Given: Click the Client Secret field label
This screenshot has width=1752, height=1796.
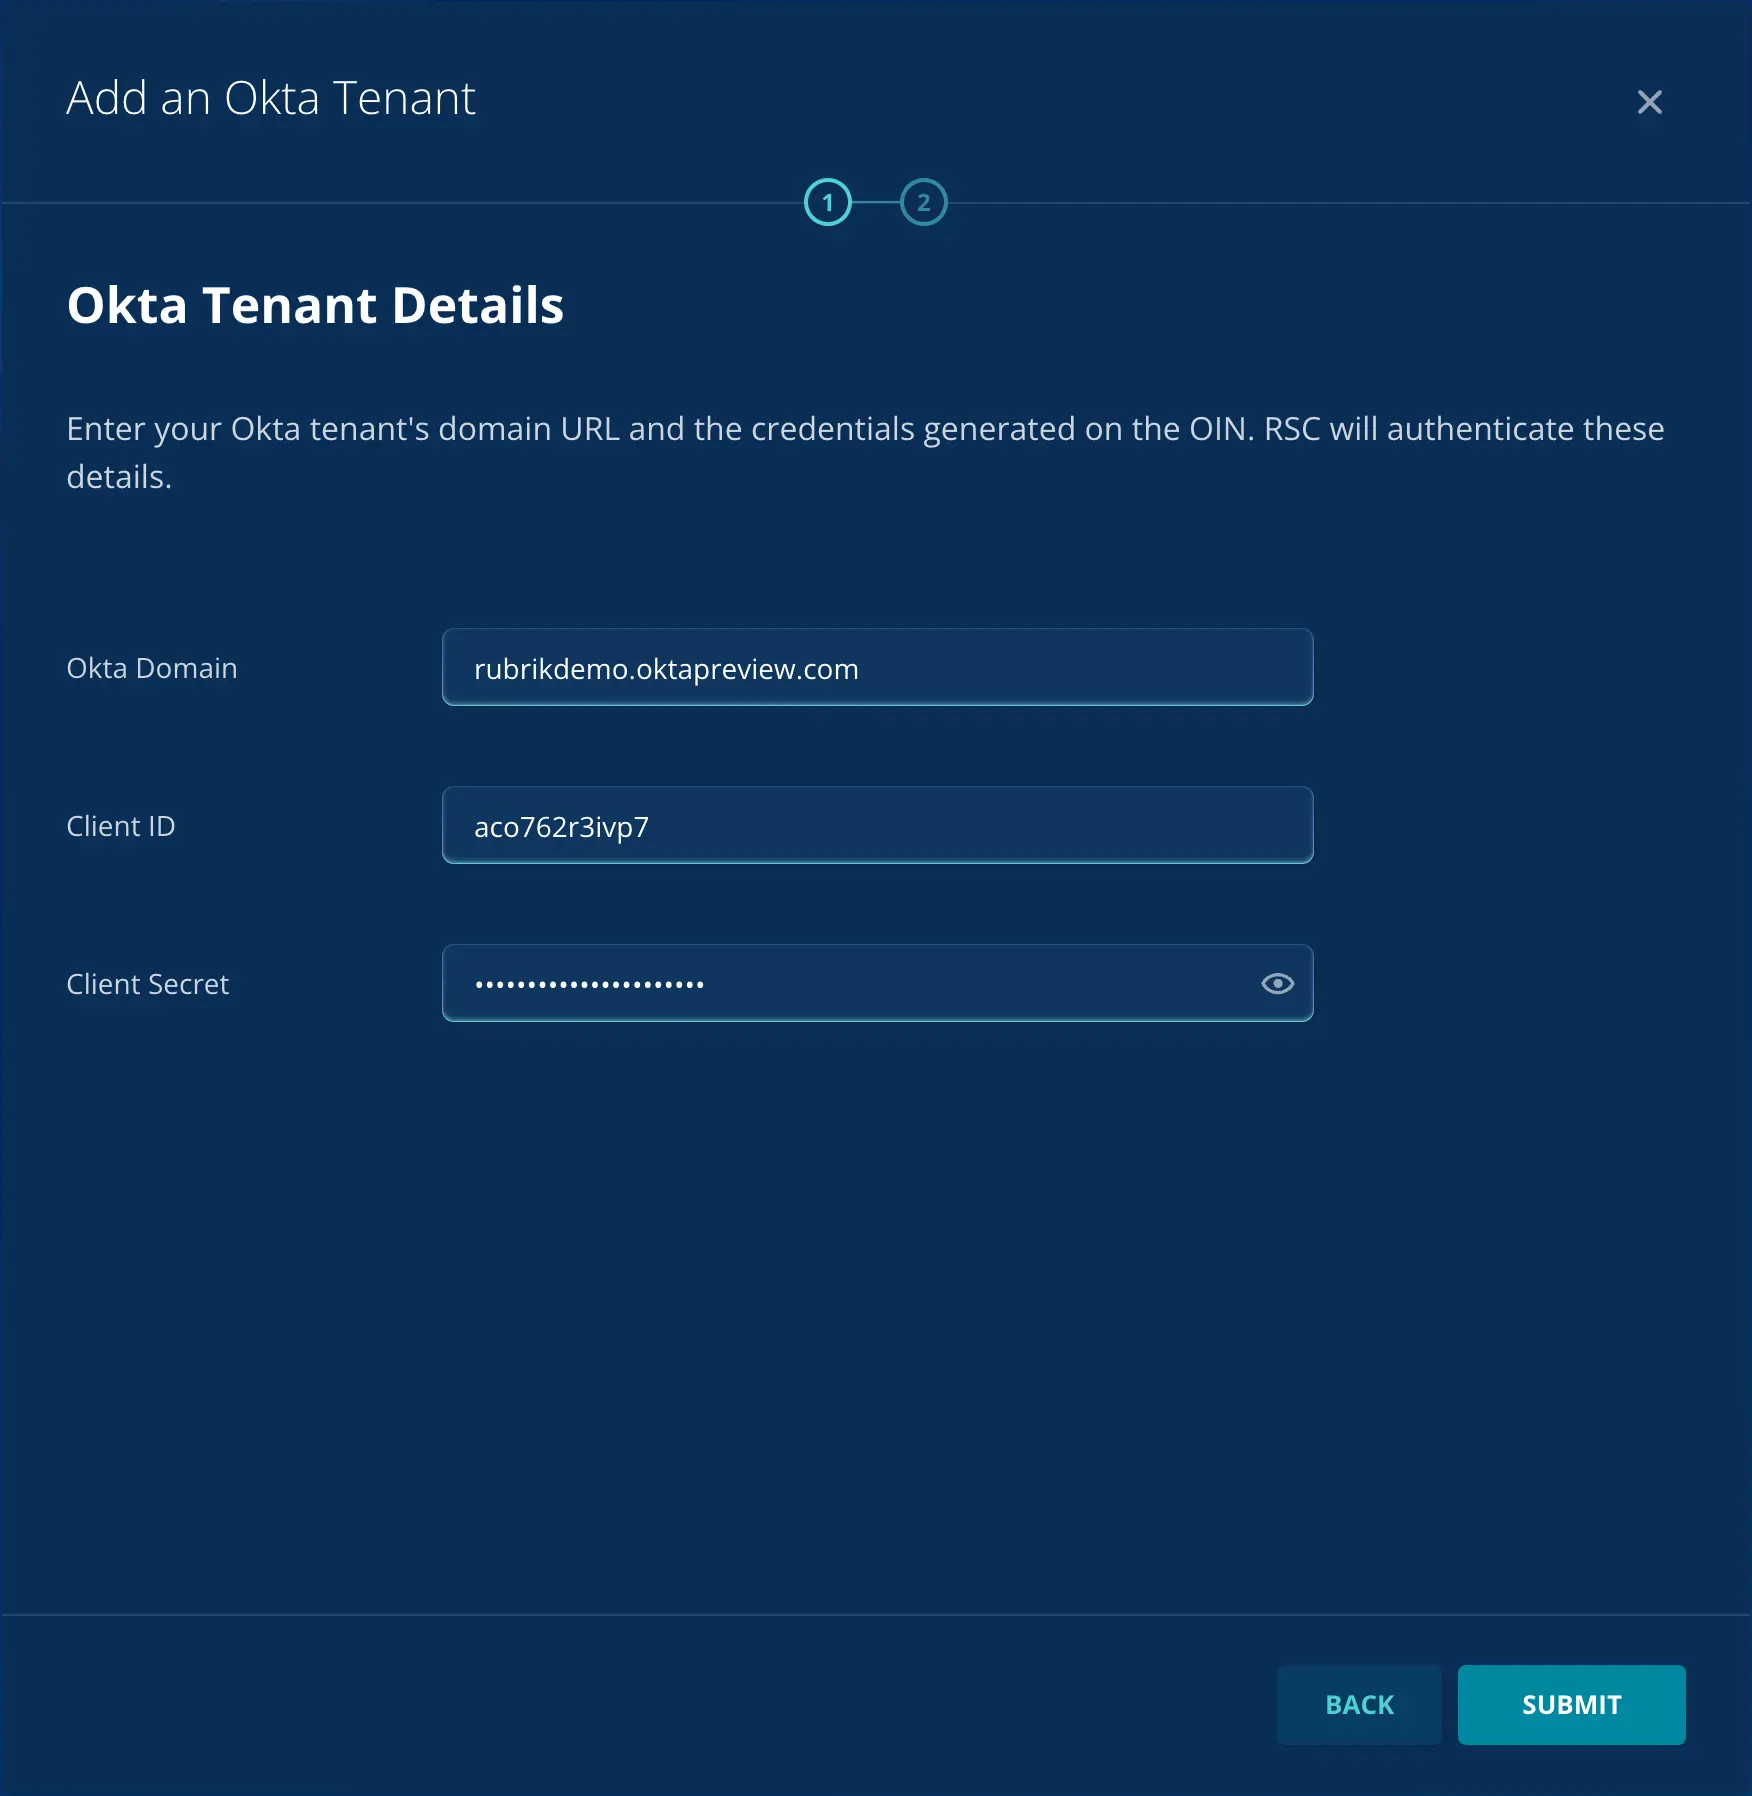Looking at the screenshot, I should pyautogui.click(x=147, y=984).
